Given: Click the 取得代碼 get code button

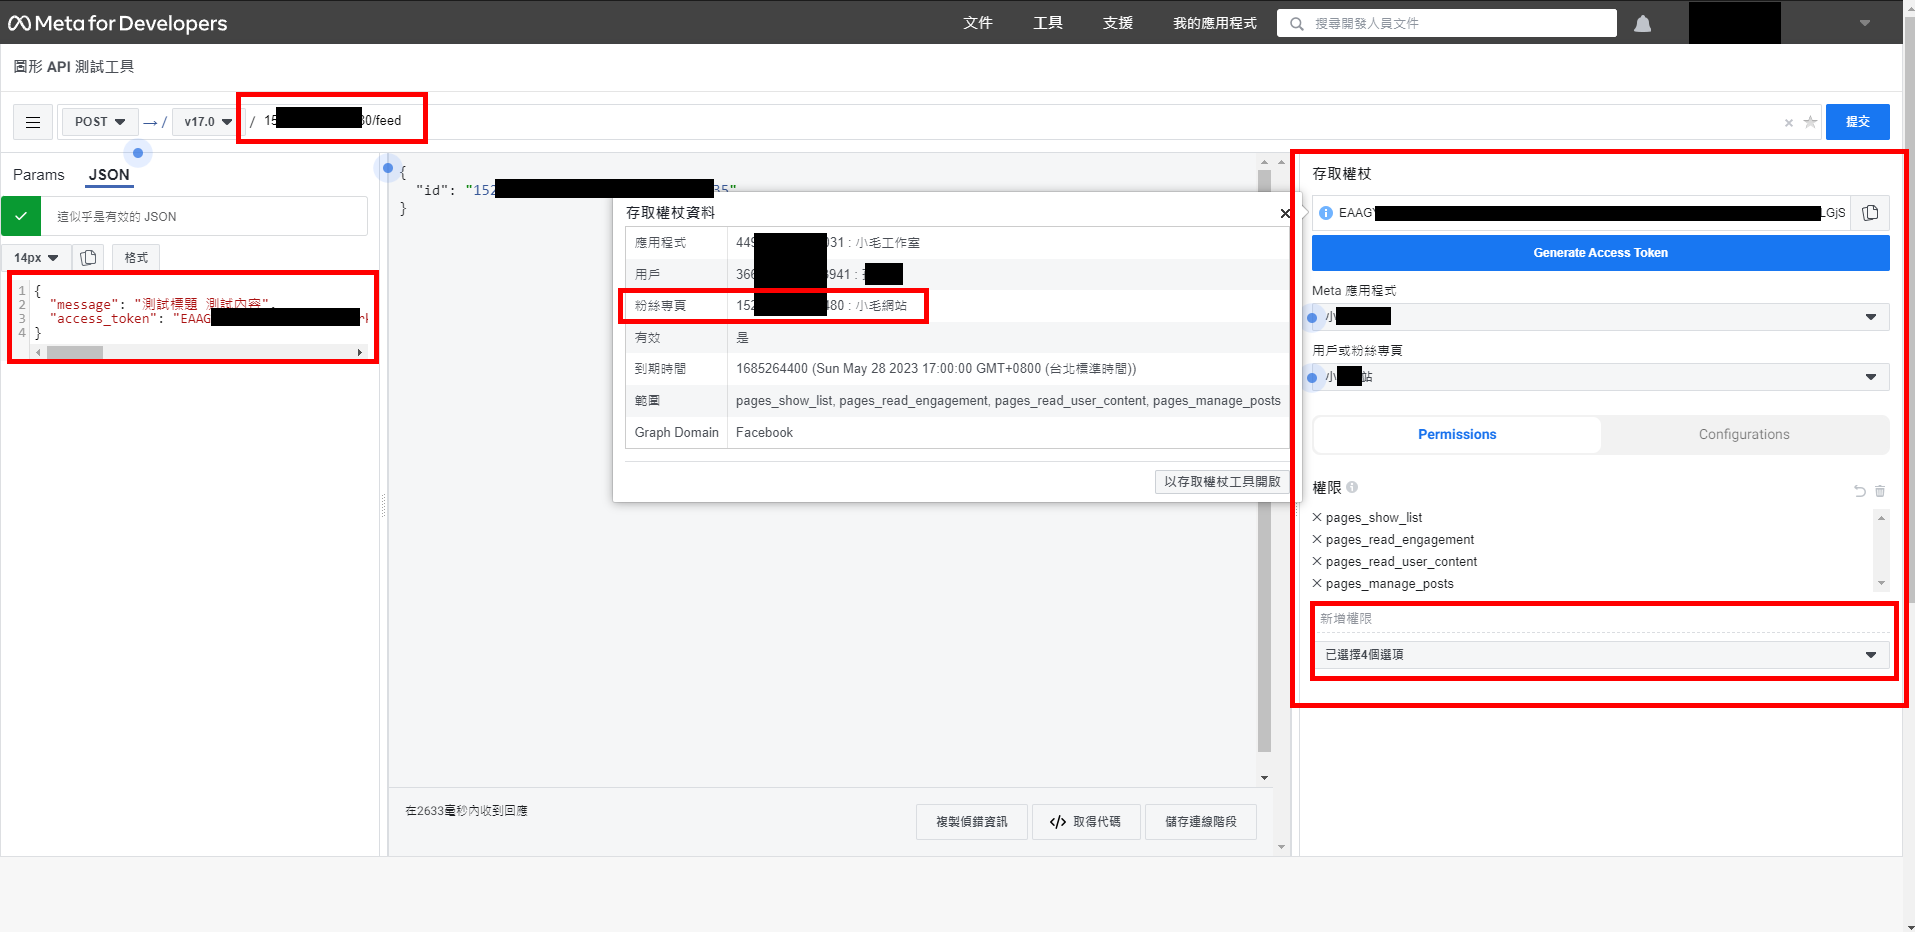Looking at the screenshot, I should (1085, 822).
